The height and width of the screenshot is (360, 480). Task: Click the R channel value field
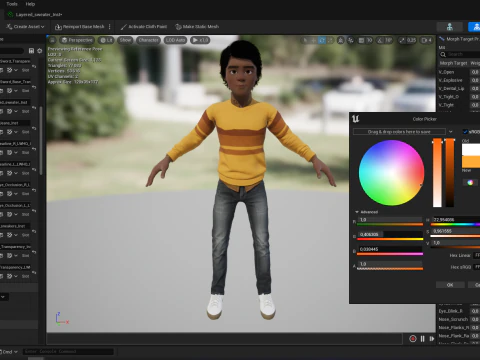coord(390,220)
